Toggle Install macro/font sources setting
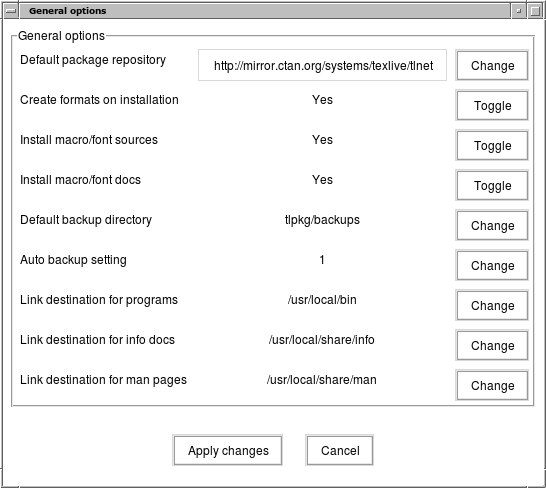Screen dimensions: 546x488 pyautogui.click(x=492, y=146)
